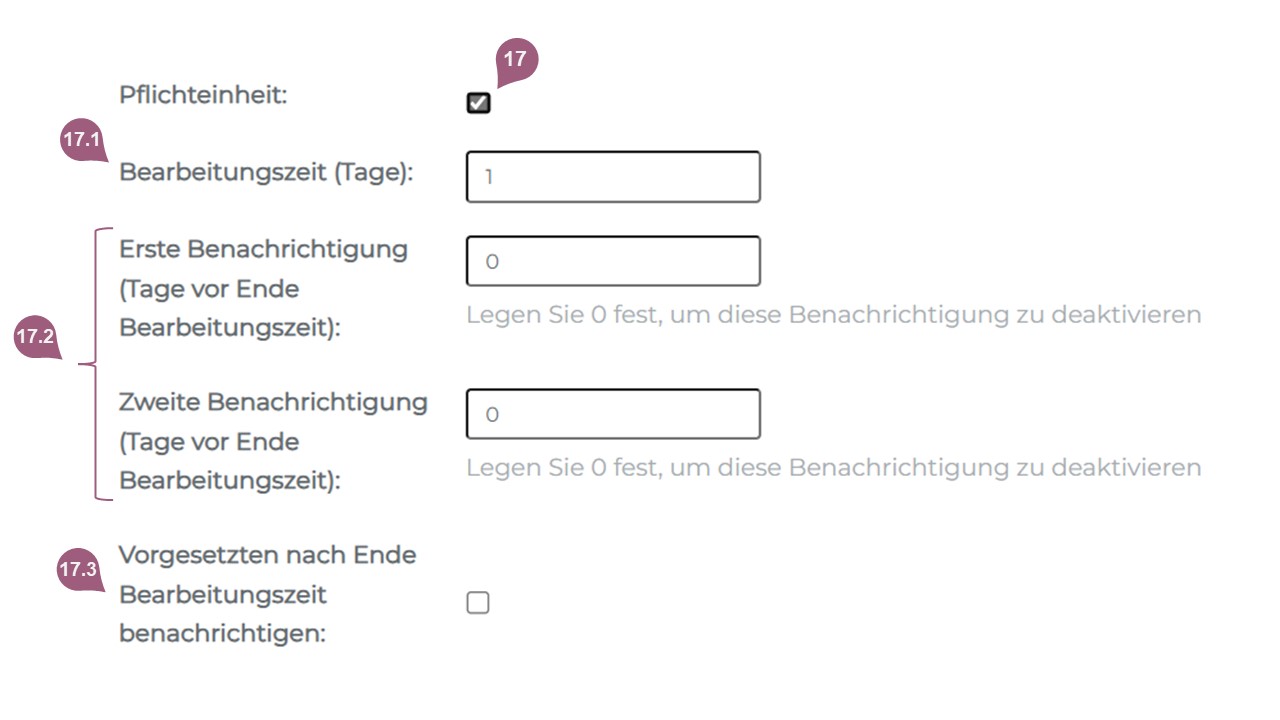The width and height of the screenshot is (1280, 720).
Task: Click the 'benachrichtigen:' label line
Action: 222,635
